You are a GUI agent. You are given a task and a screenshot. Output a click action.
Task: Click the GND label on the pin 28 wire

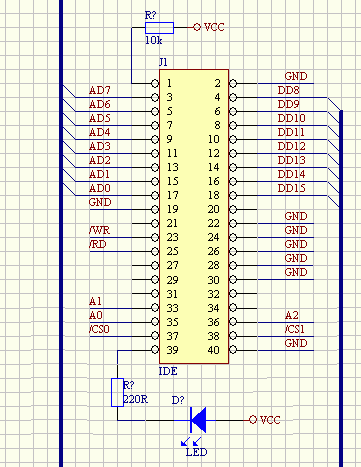coord(296,258)
